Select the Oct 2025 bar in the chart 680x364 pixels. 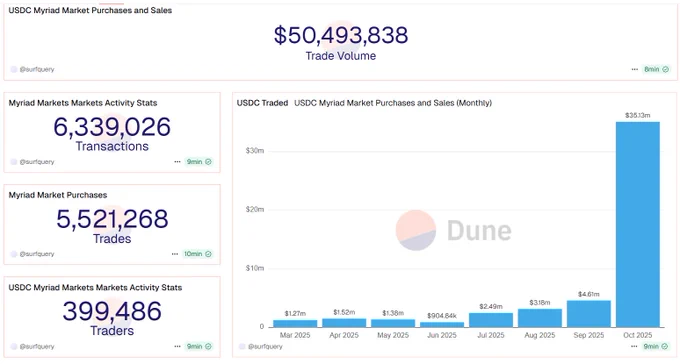pyautogui.click(x=638, y=224)
